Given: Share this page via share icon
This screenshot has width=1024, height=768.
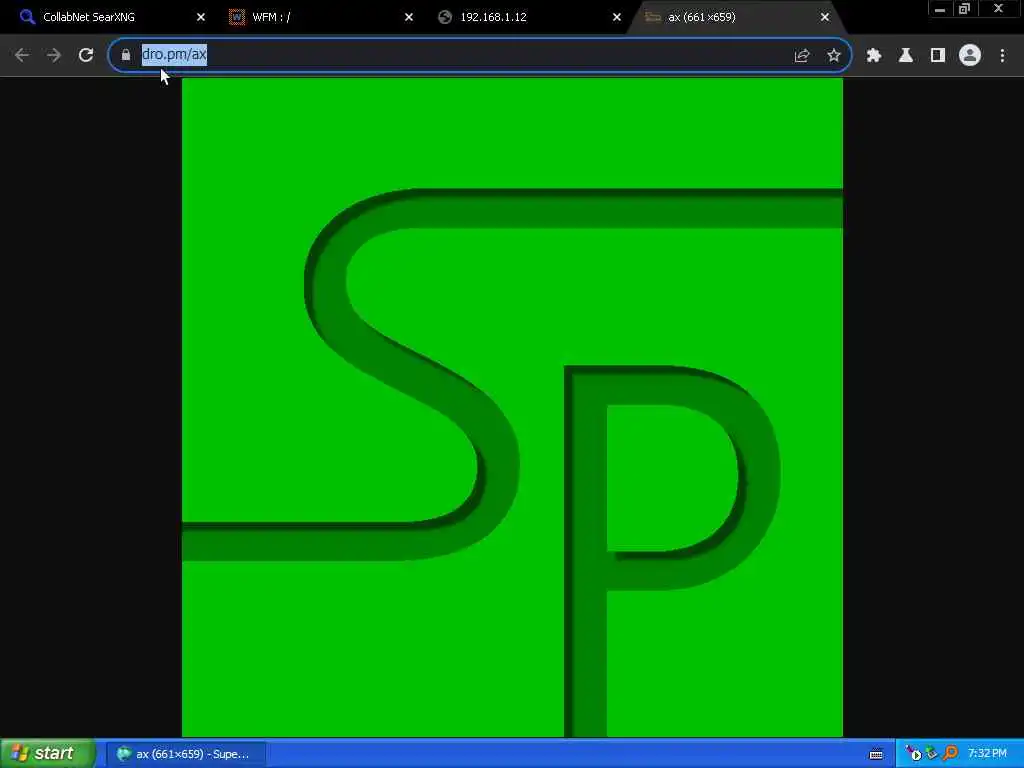Looking at the screenshot, I should coord(802,56).
